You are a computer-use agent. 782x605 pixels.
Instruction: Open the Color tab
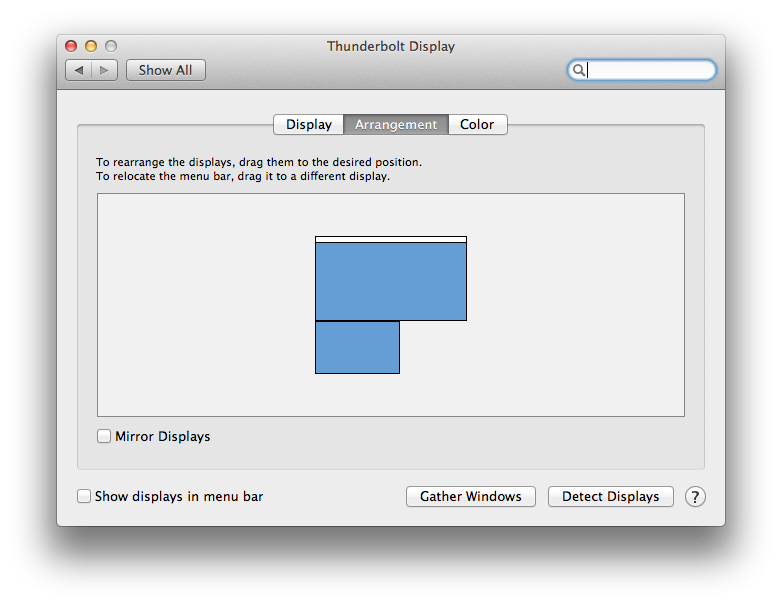coord(477,125)
